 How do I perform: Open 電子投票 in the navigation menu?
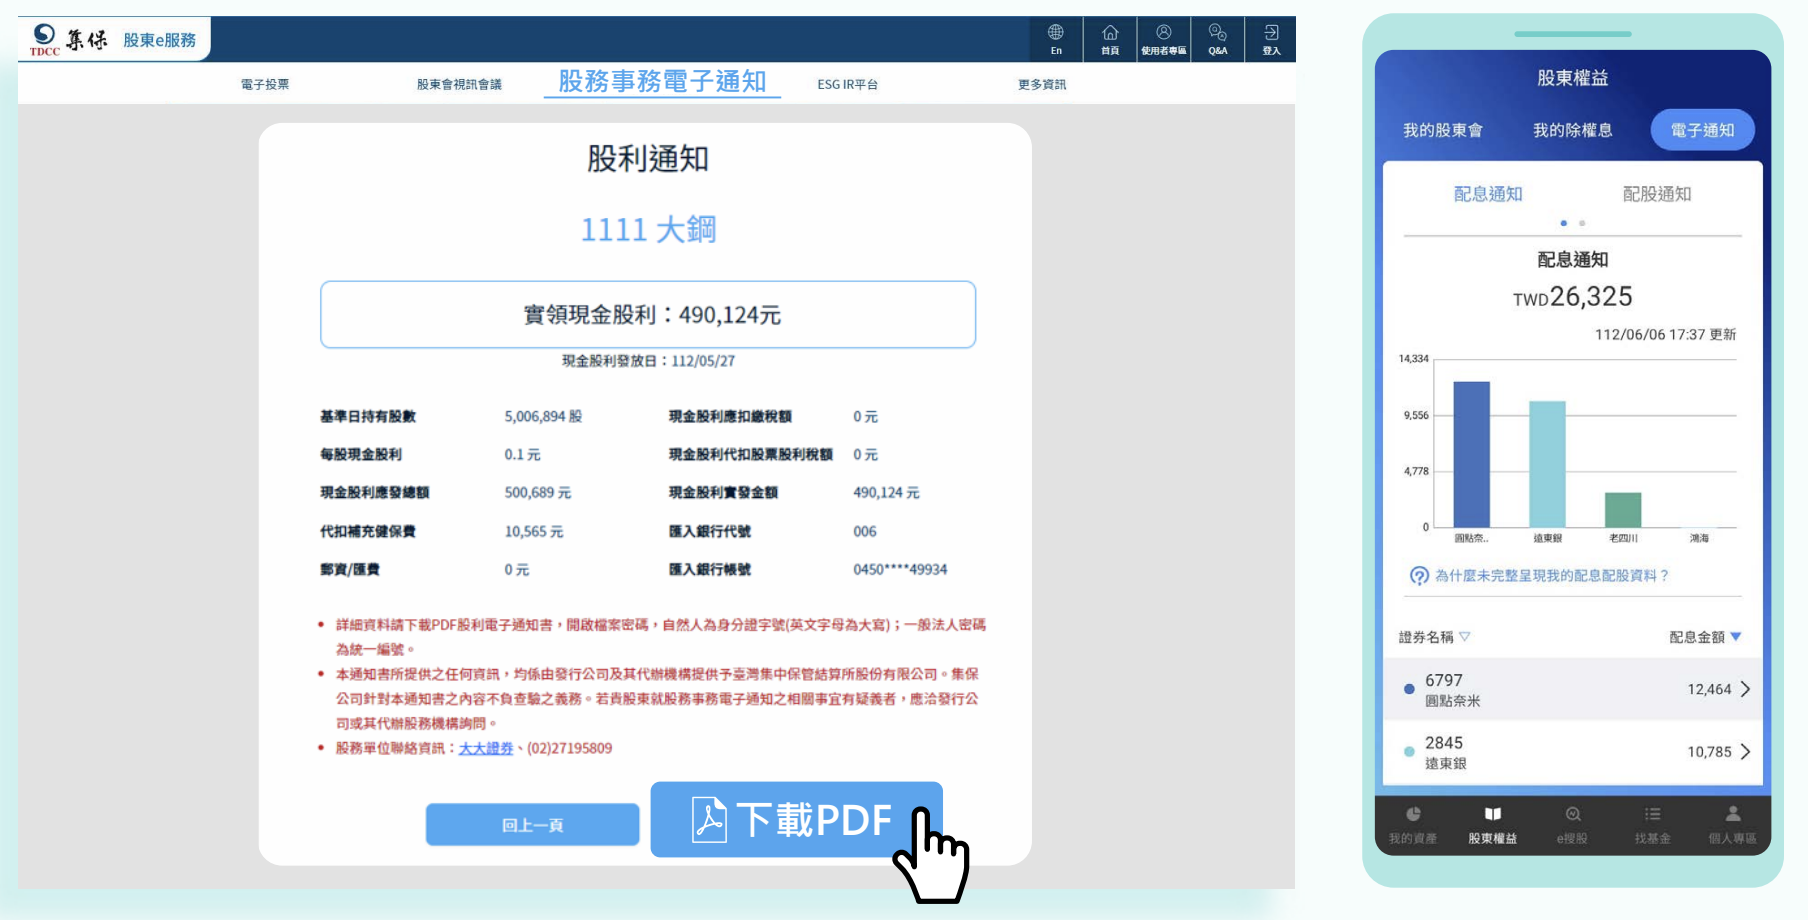265,85
